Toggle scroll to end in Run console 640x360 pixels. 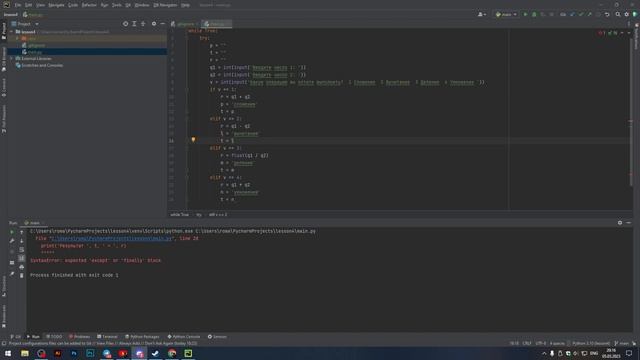(x=22, y=258)
